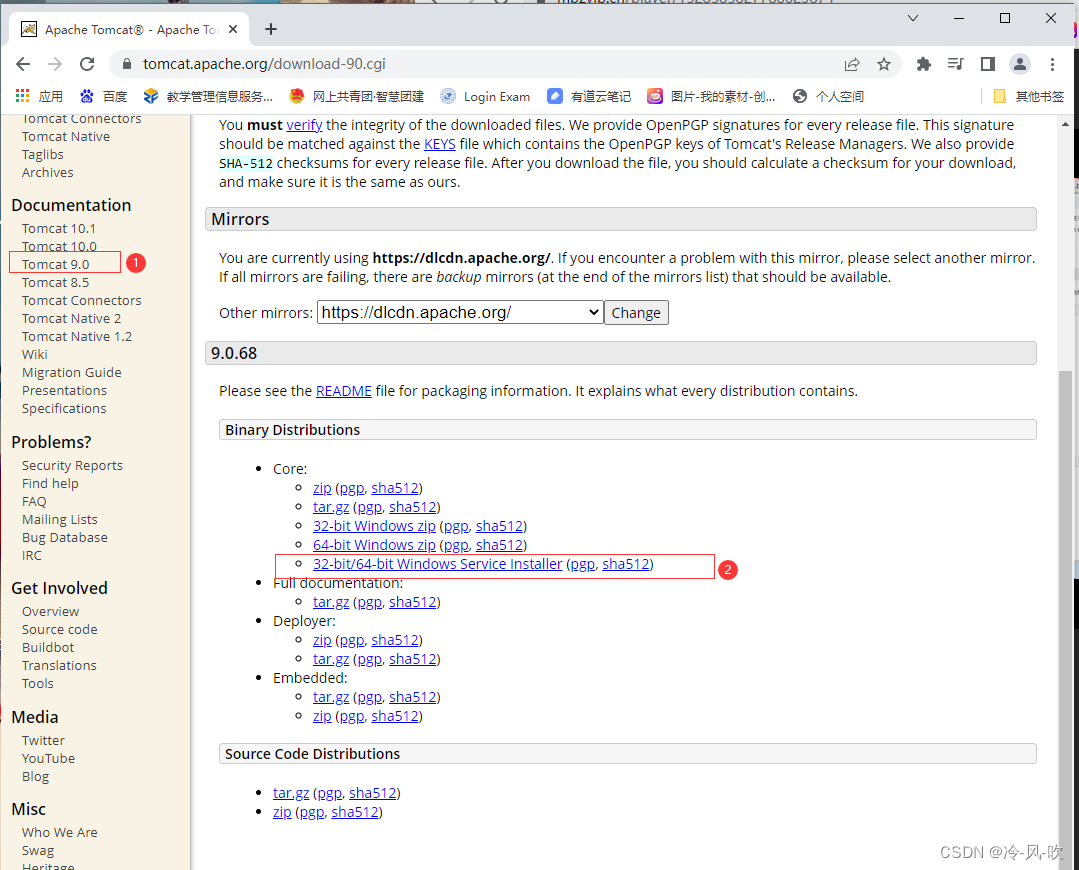Download 64-bit Windows zip

374,545
